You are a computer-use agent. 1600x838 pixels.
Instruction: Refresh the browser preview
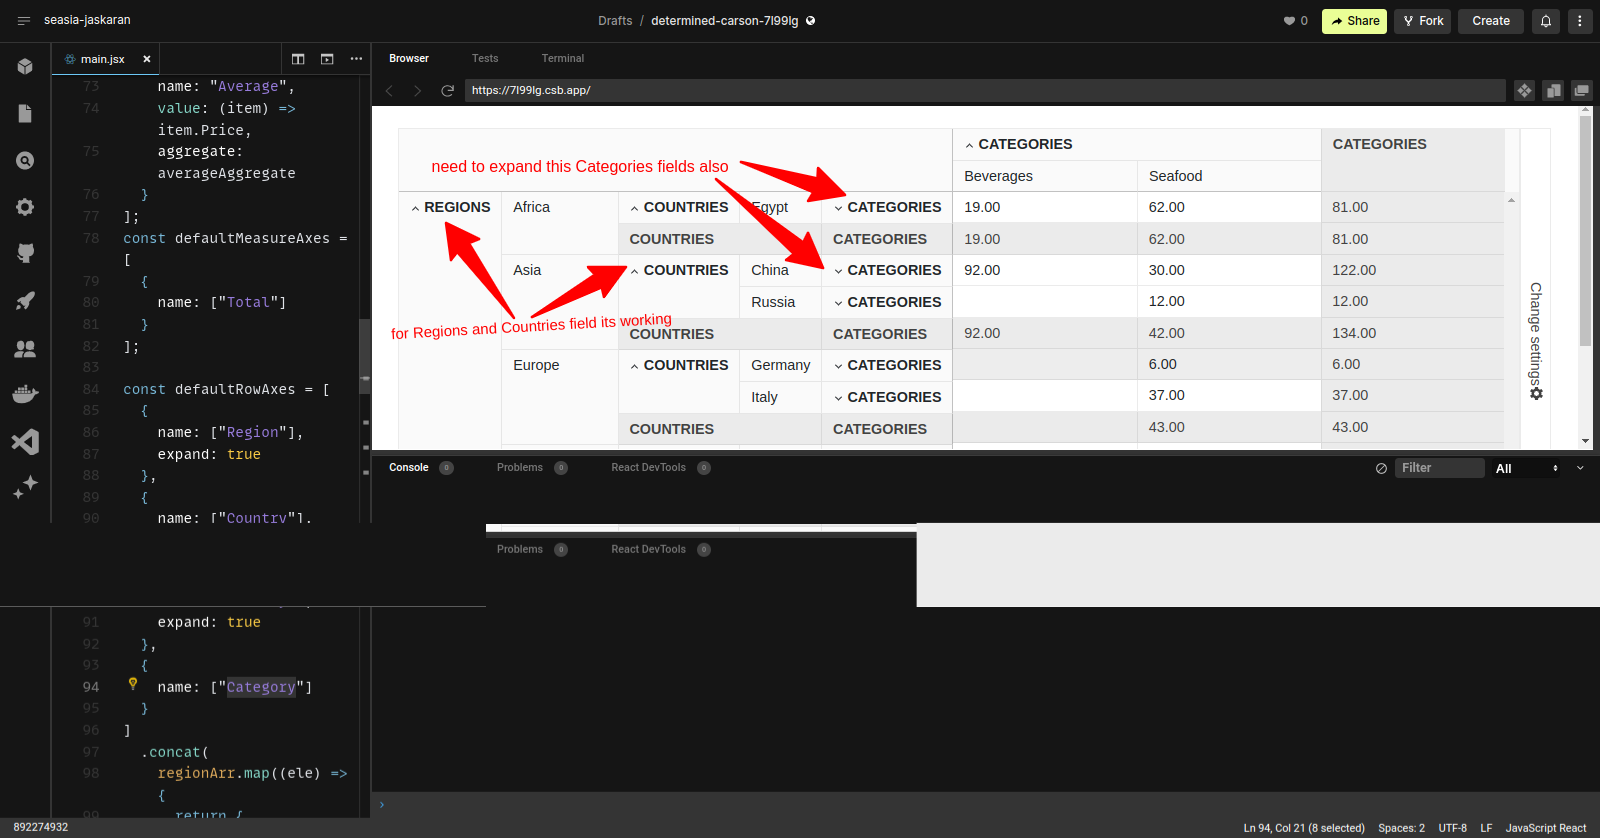(447, 91)
